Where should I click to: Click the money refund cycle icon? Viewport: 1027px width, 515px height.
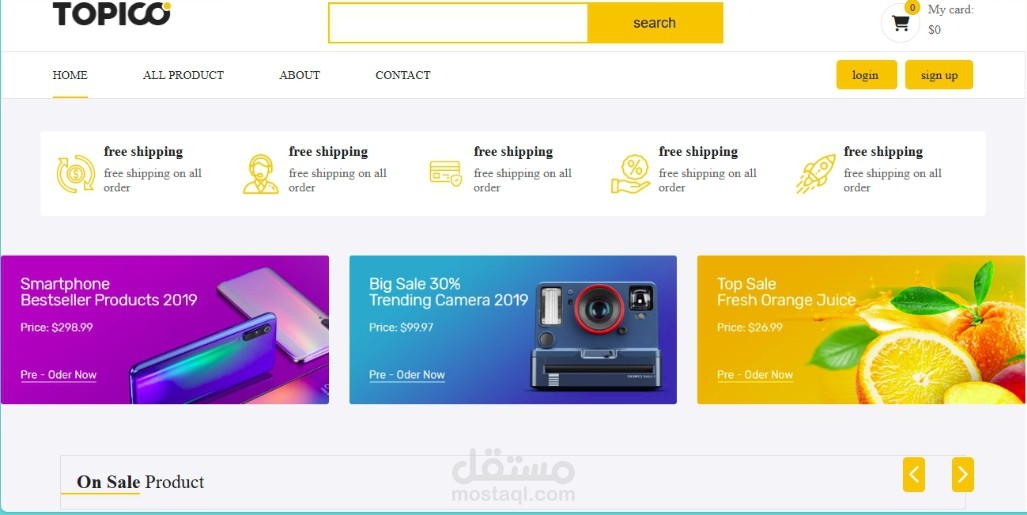[76, 174]
